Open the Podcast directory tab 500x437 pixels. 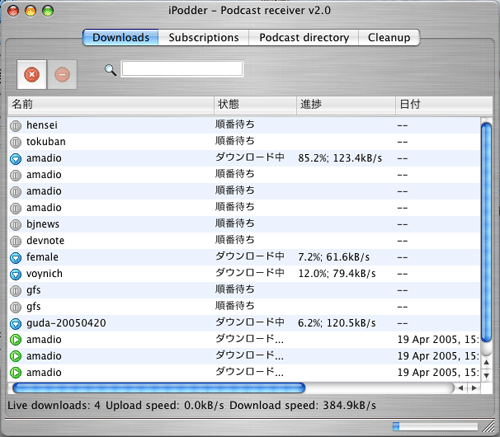tap(304, 37)
